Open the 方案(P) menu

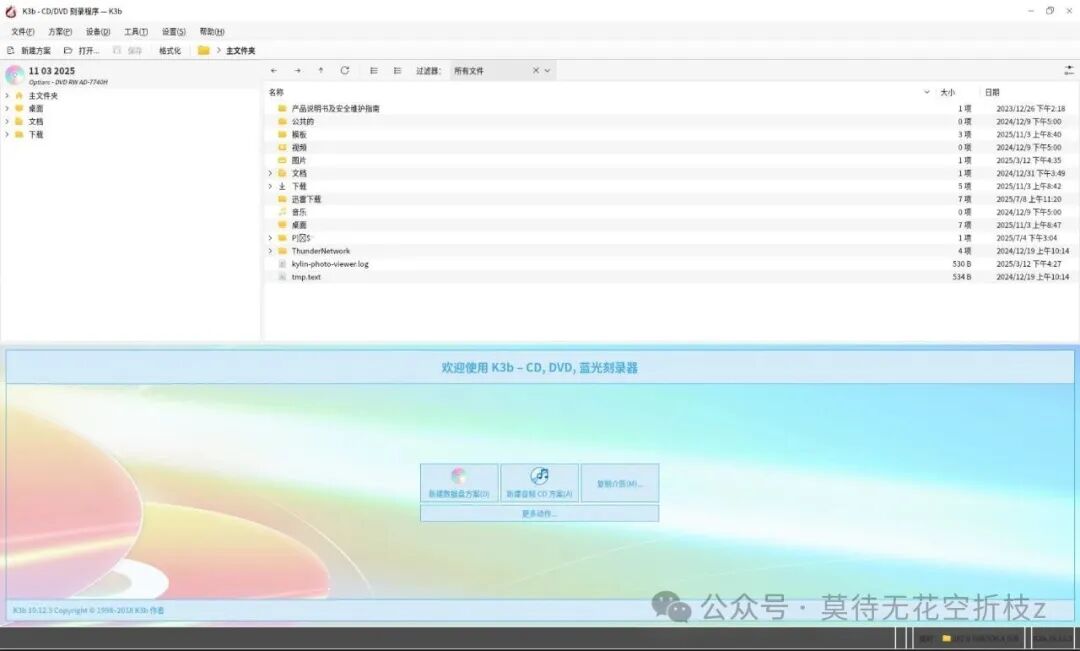[60, 32]
